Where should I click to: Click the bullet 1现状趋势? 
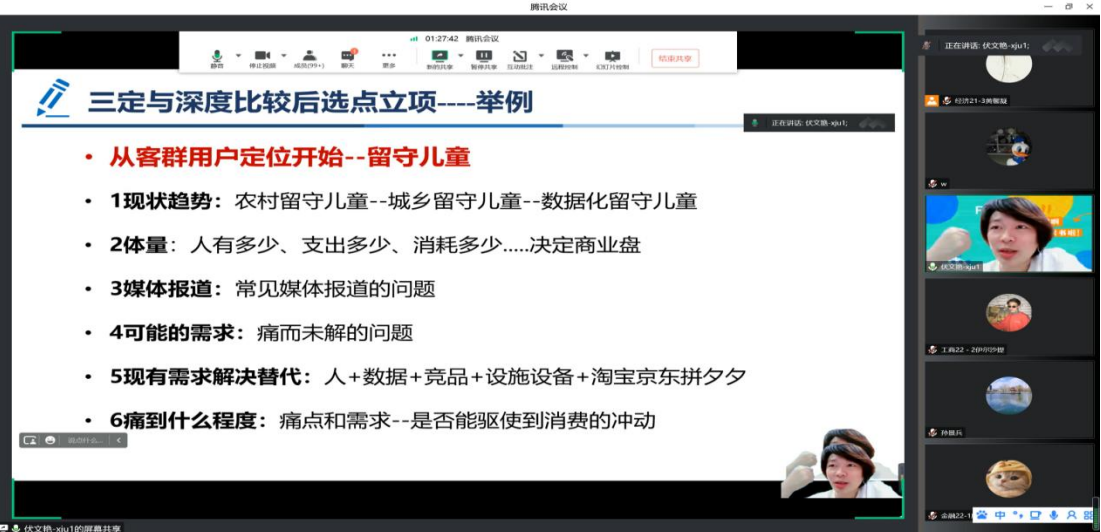click(x=160, y=201)
